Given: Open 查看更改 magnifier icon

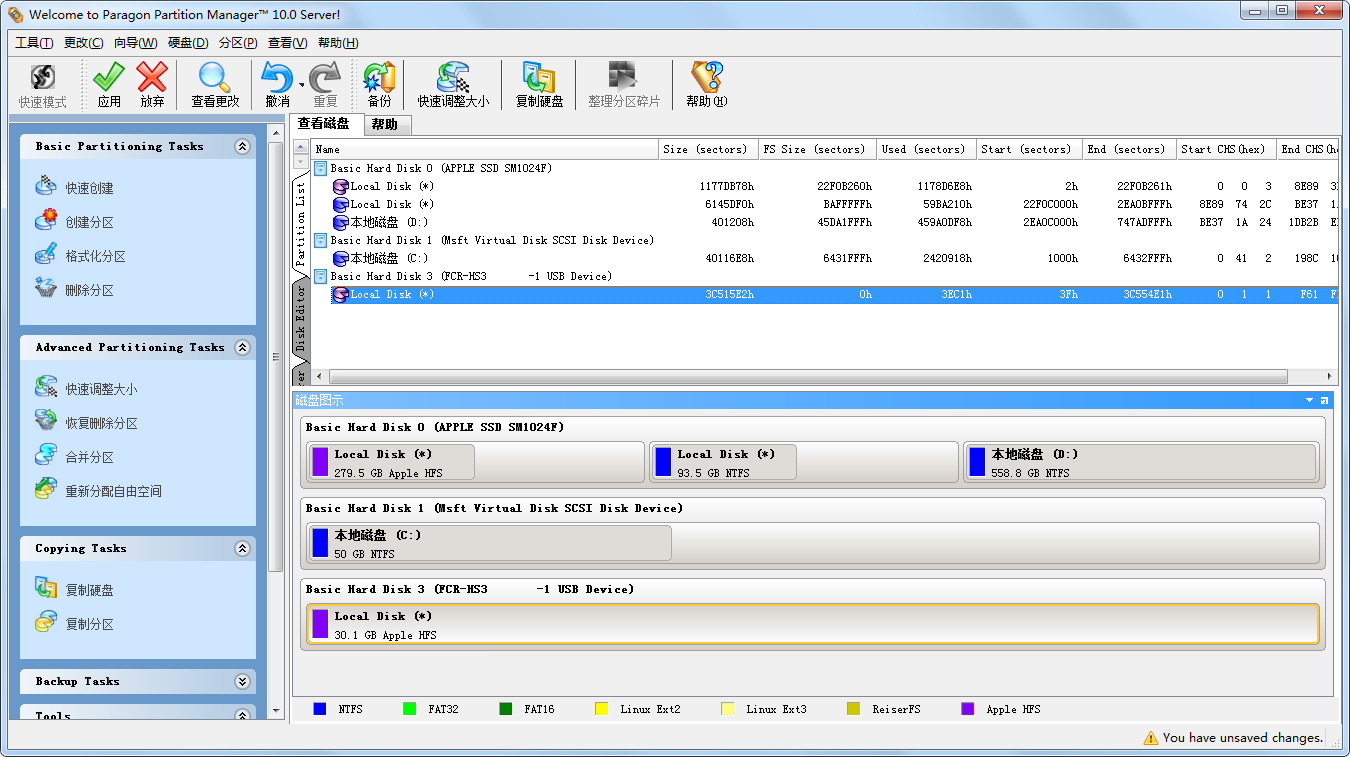Looking at the screenshot, I should point(215,77).
